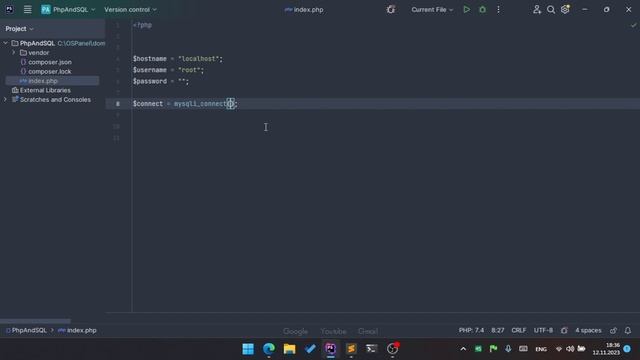The width and height of the screenshot is (640, 360).
Task: Change PHP: 7.4 language level
Action: pos(471,330)
